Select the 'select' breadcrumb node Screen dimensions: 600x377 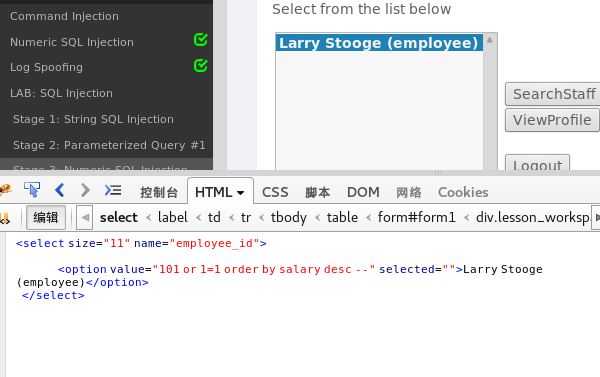(x=119, y=217)
